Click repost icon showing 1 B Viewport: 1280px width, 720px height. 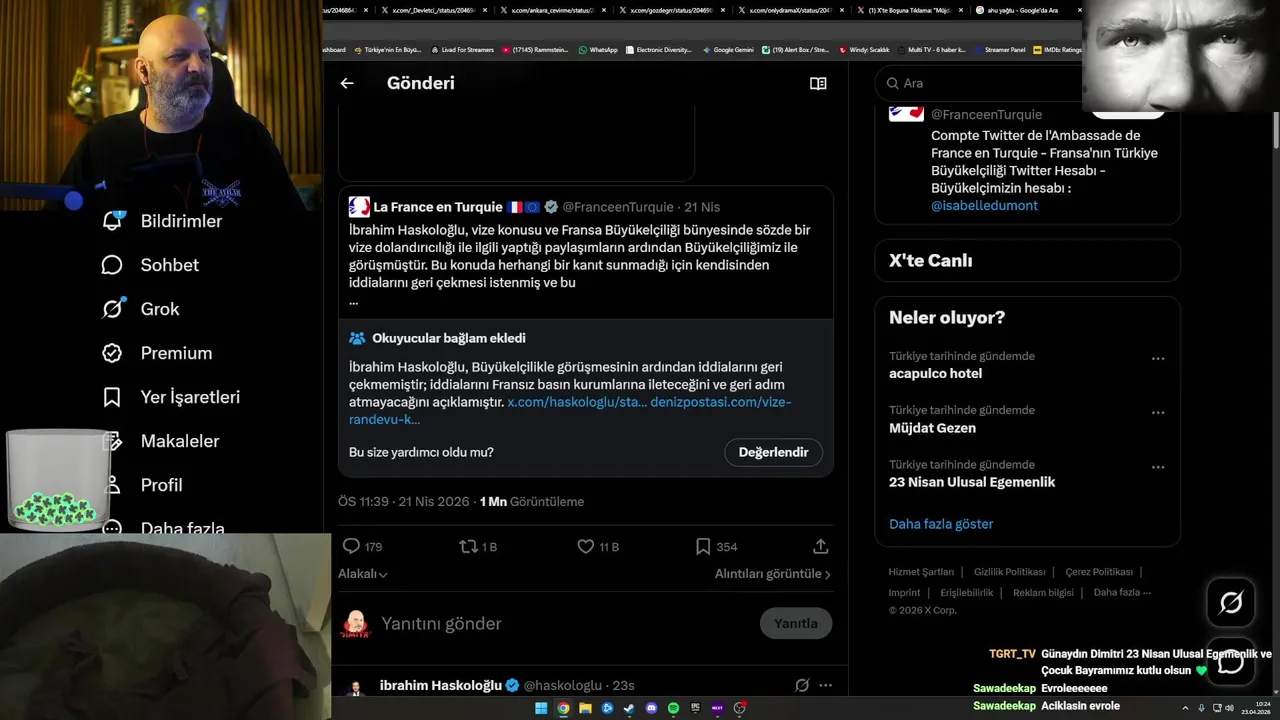467,546
